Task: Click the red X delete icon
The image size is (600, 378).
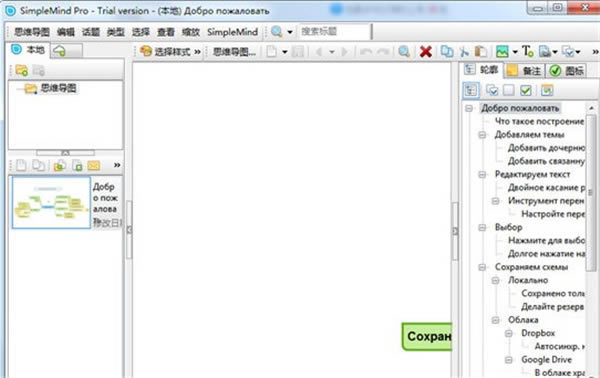Action: 426,51
